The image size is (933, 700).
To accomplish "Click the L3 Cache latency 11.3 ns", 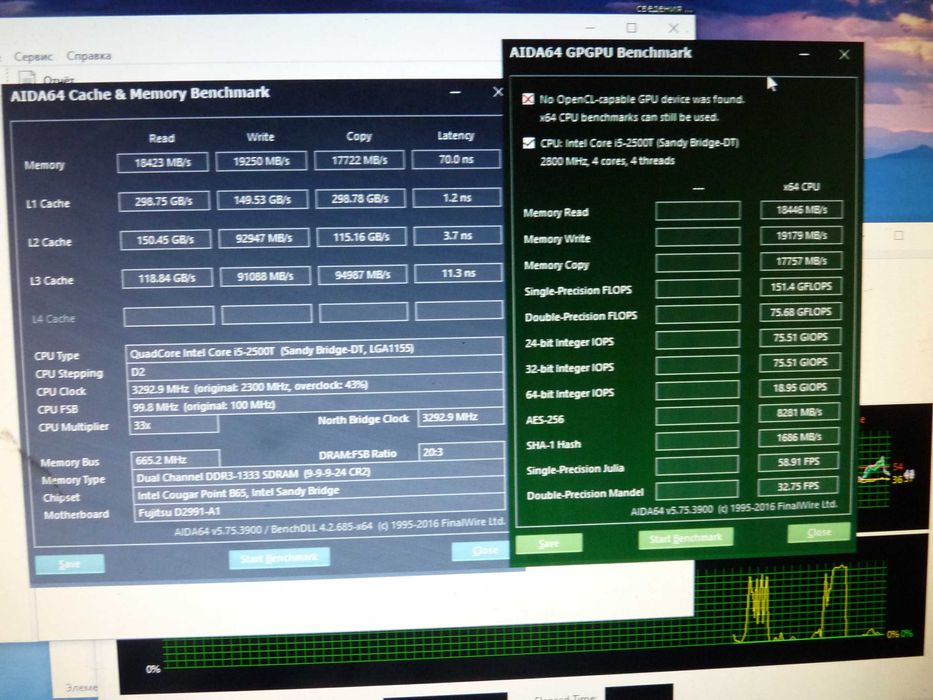I will 459,273.
